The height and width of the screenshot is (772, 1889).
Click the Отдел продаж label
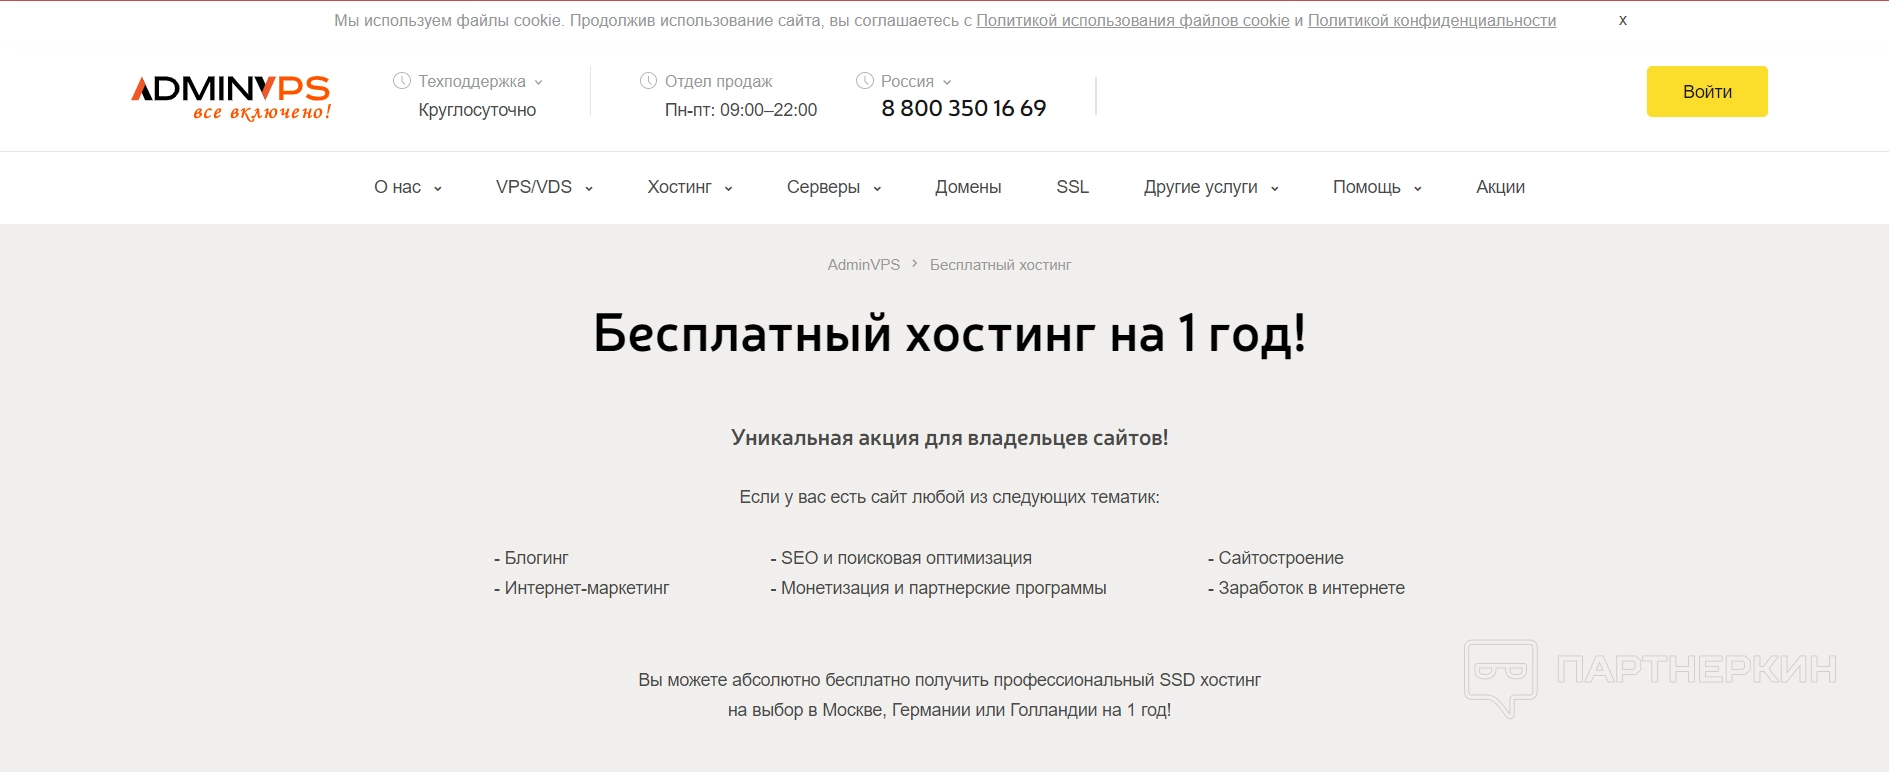pyautogui.click(x=719, y=82)
